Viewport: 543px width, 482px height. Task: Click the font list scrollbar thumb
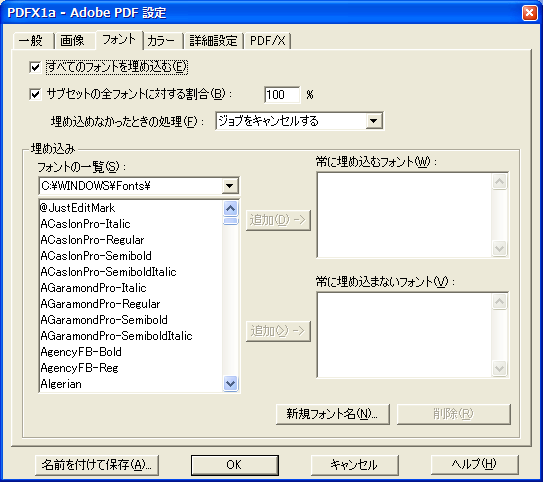click(x=231, y=221)
